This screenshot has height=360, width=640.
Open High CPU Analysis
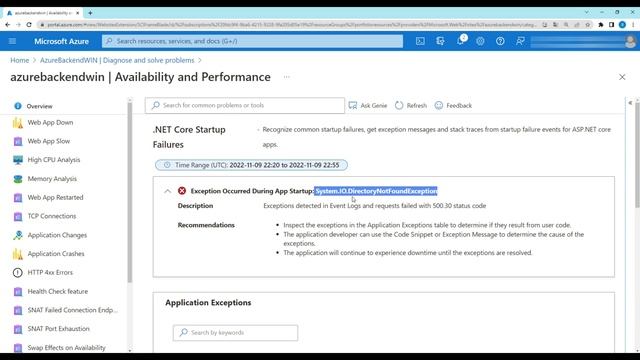(54, 160)
